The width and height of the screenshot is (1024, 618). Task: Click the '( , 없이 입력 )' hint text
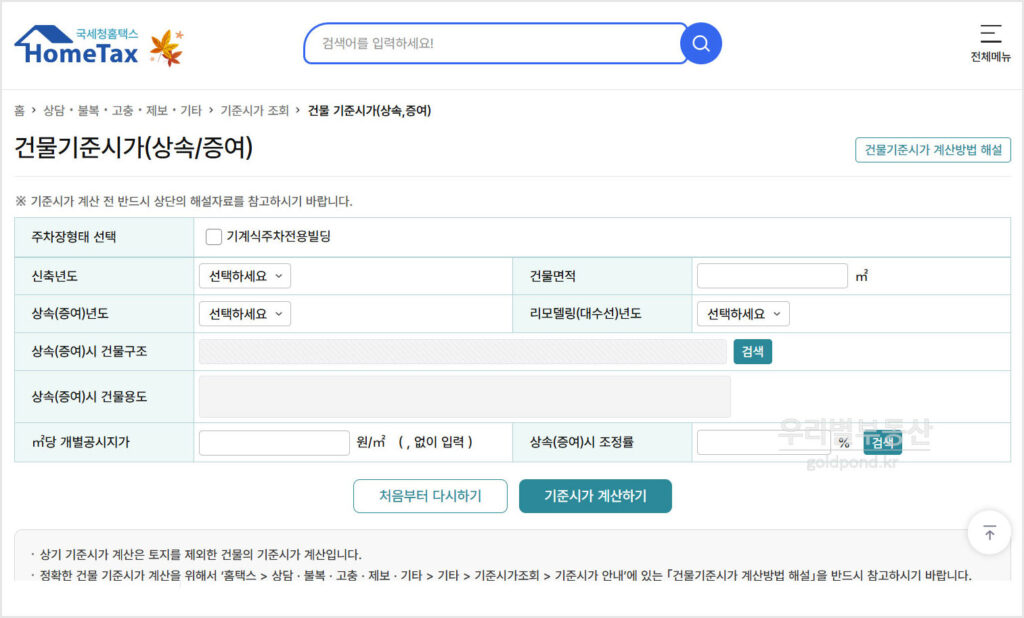(435, 442)
